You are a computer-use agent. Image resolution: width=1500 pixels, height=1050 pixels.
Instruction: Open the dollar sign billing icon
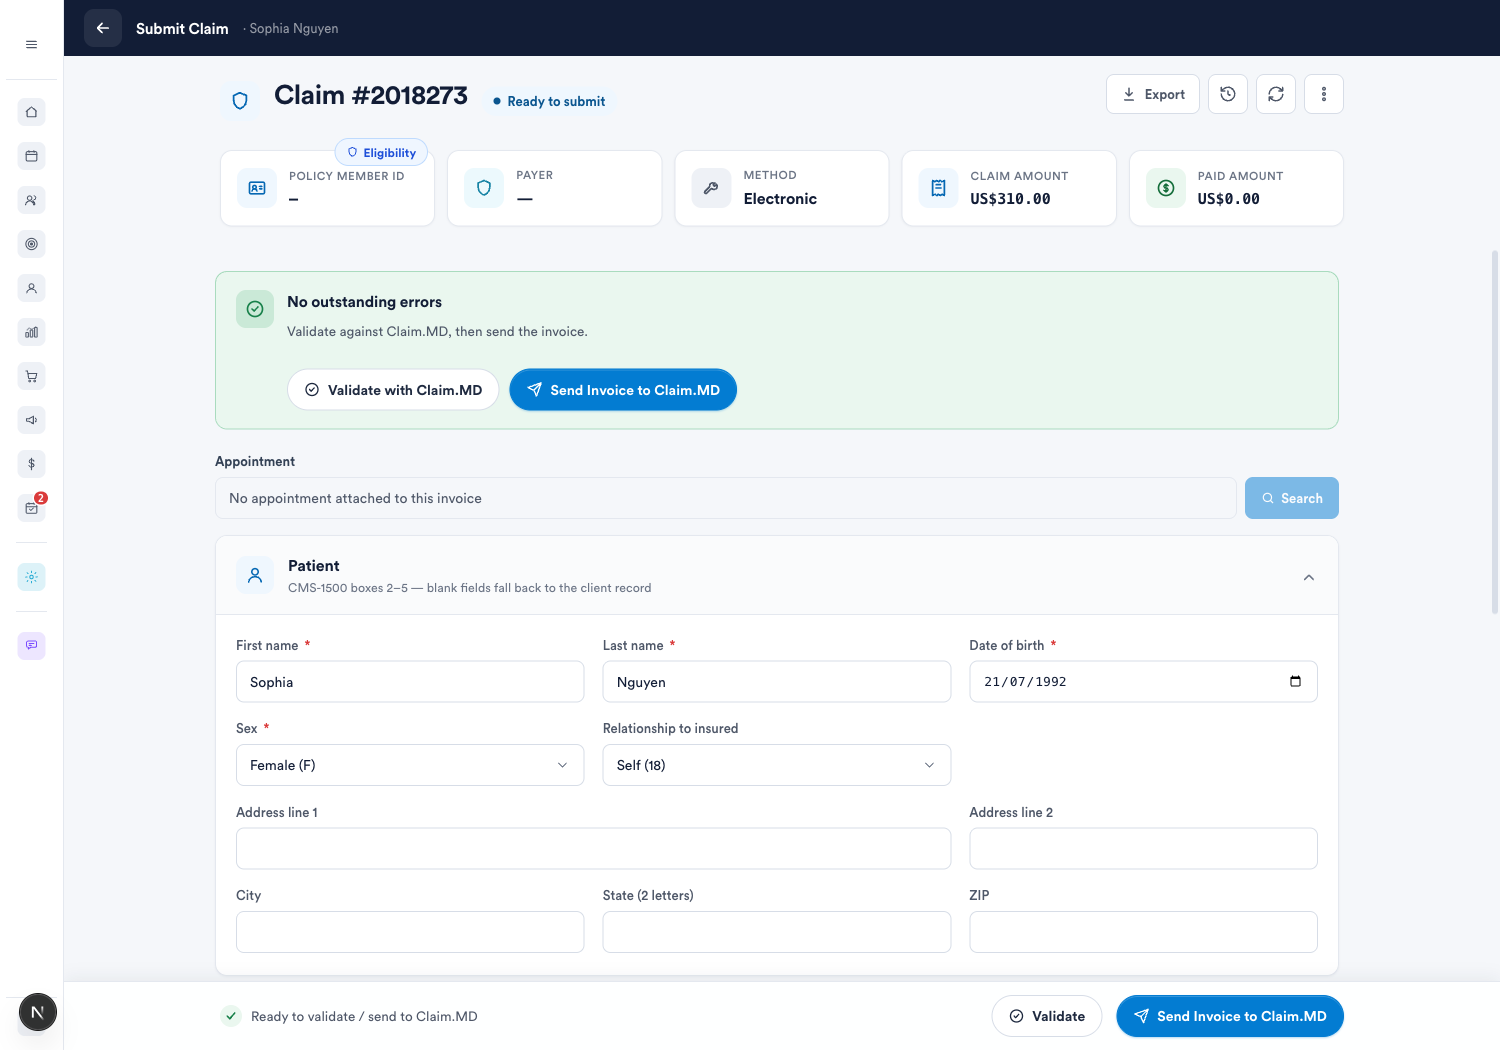tap(31, 464)
